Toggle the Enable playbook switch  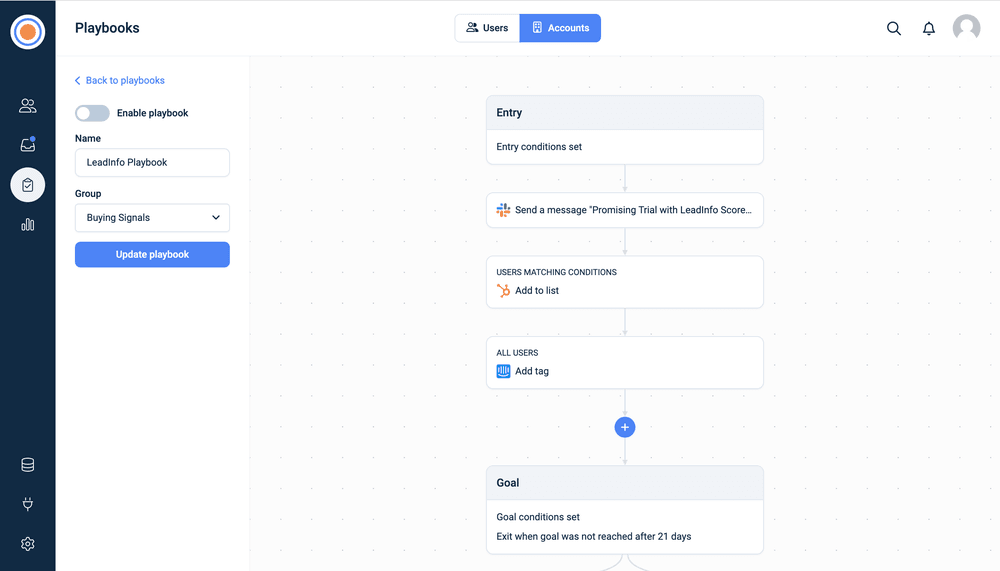[92, 113]
